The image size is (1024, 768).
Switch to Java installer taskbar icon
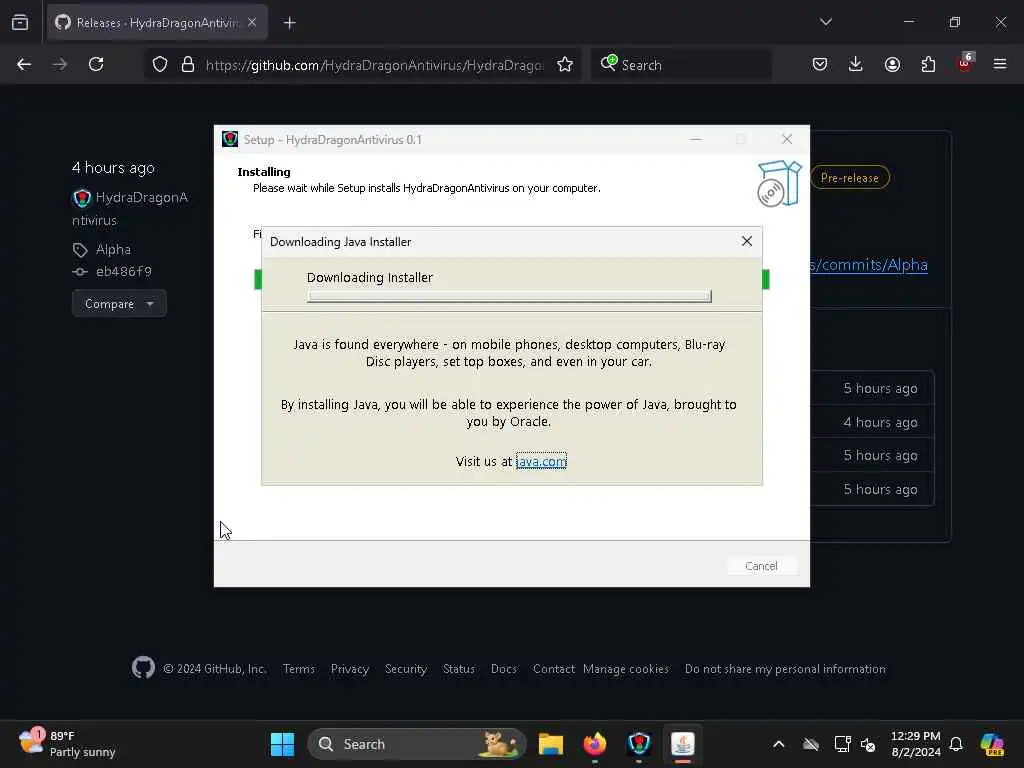[683, 744]
